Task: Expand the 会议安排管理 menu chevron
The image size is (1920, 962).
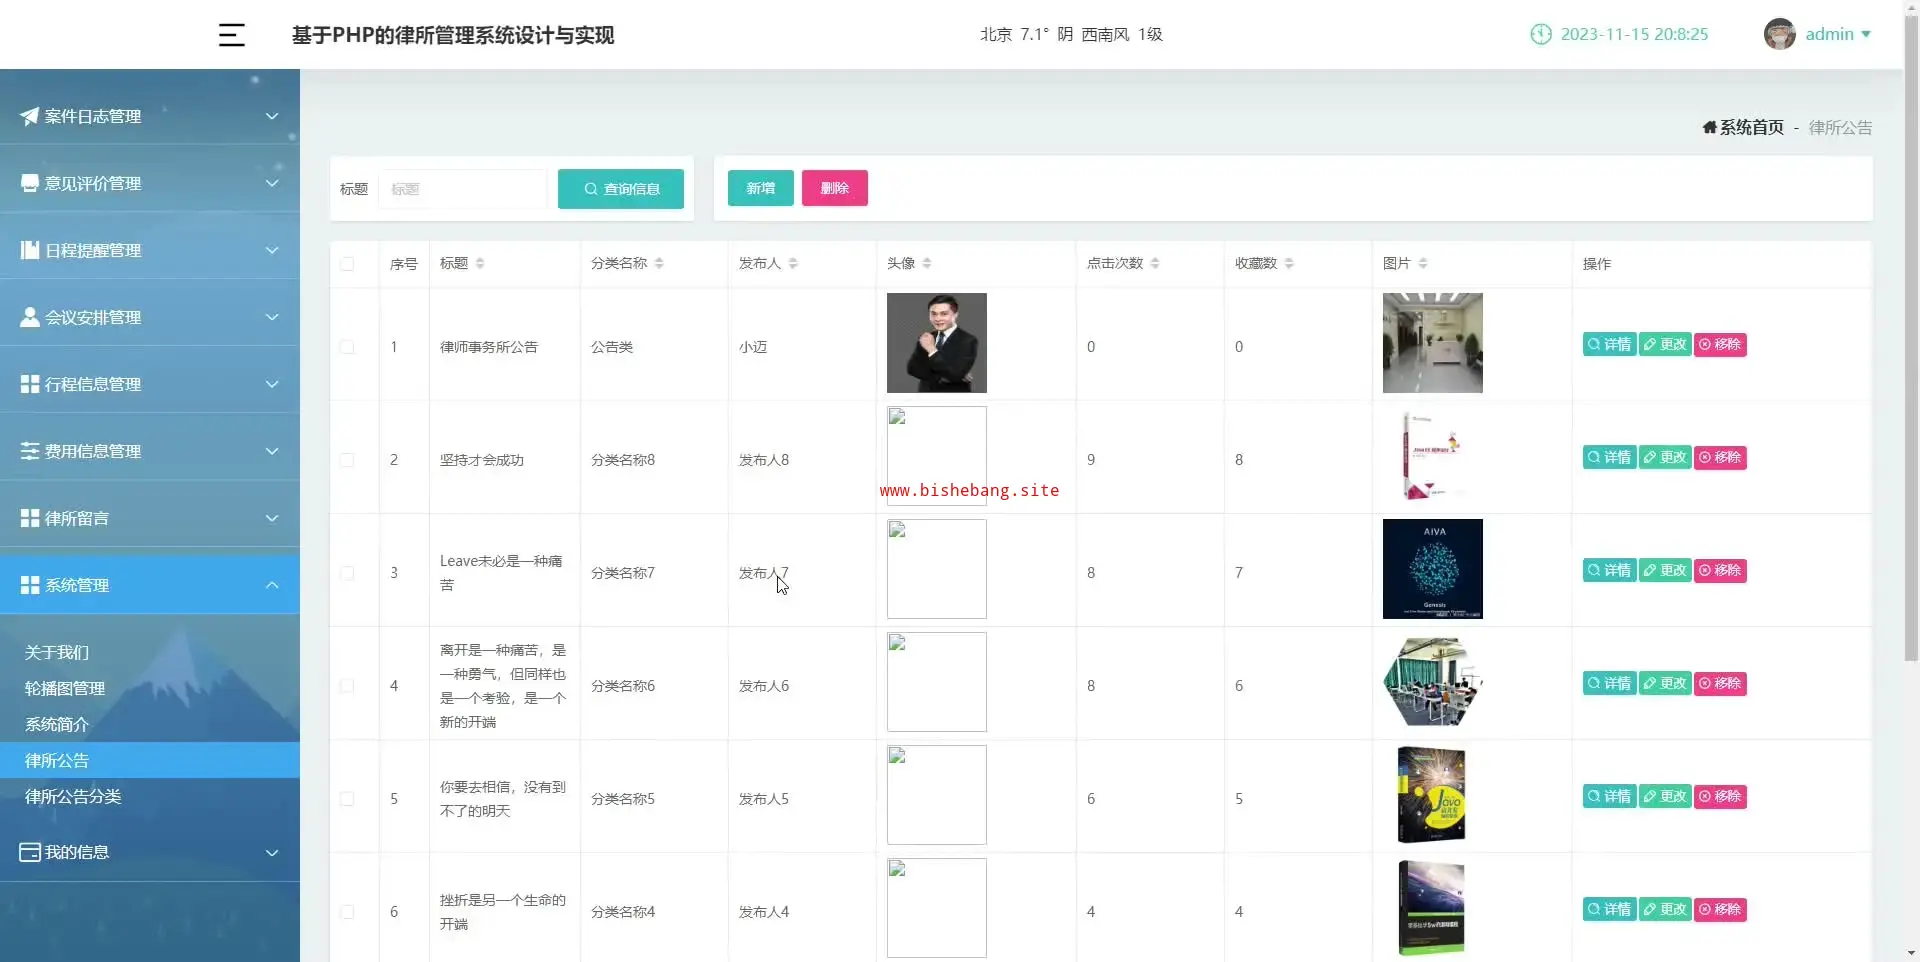Action: click(272, 317)
